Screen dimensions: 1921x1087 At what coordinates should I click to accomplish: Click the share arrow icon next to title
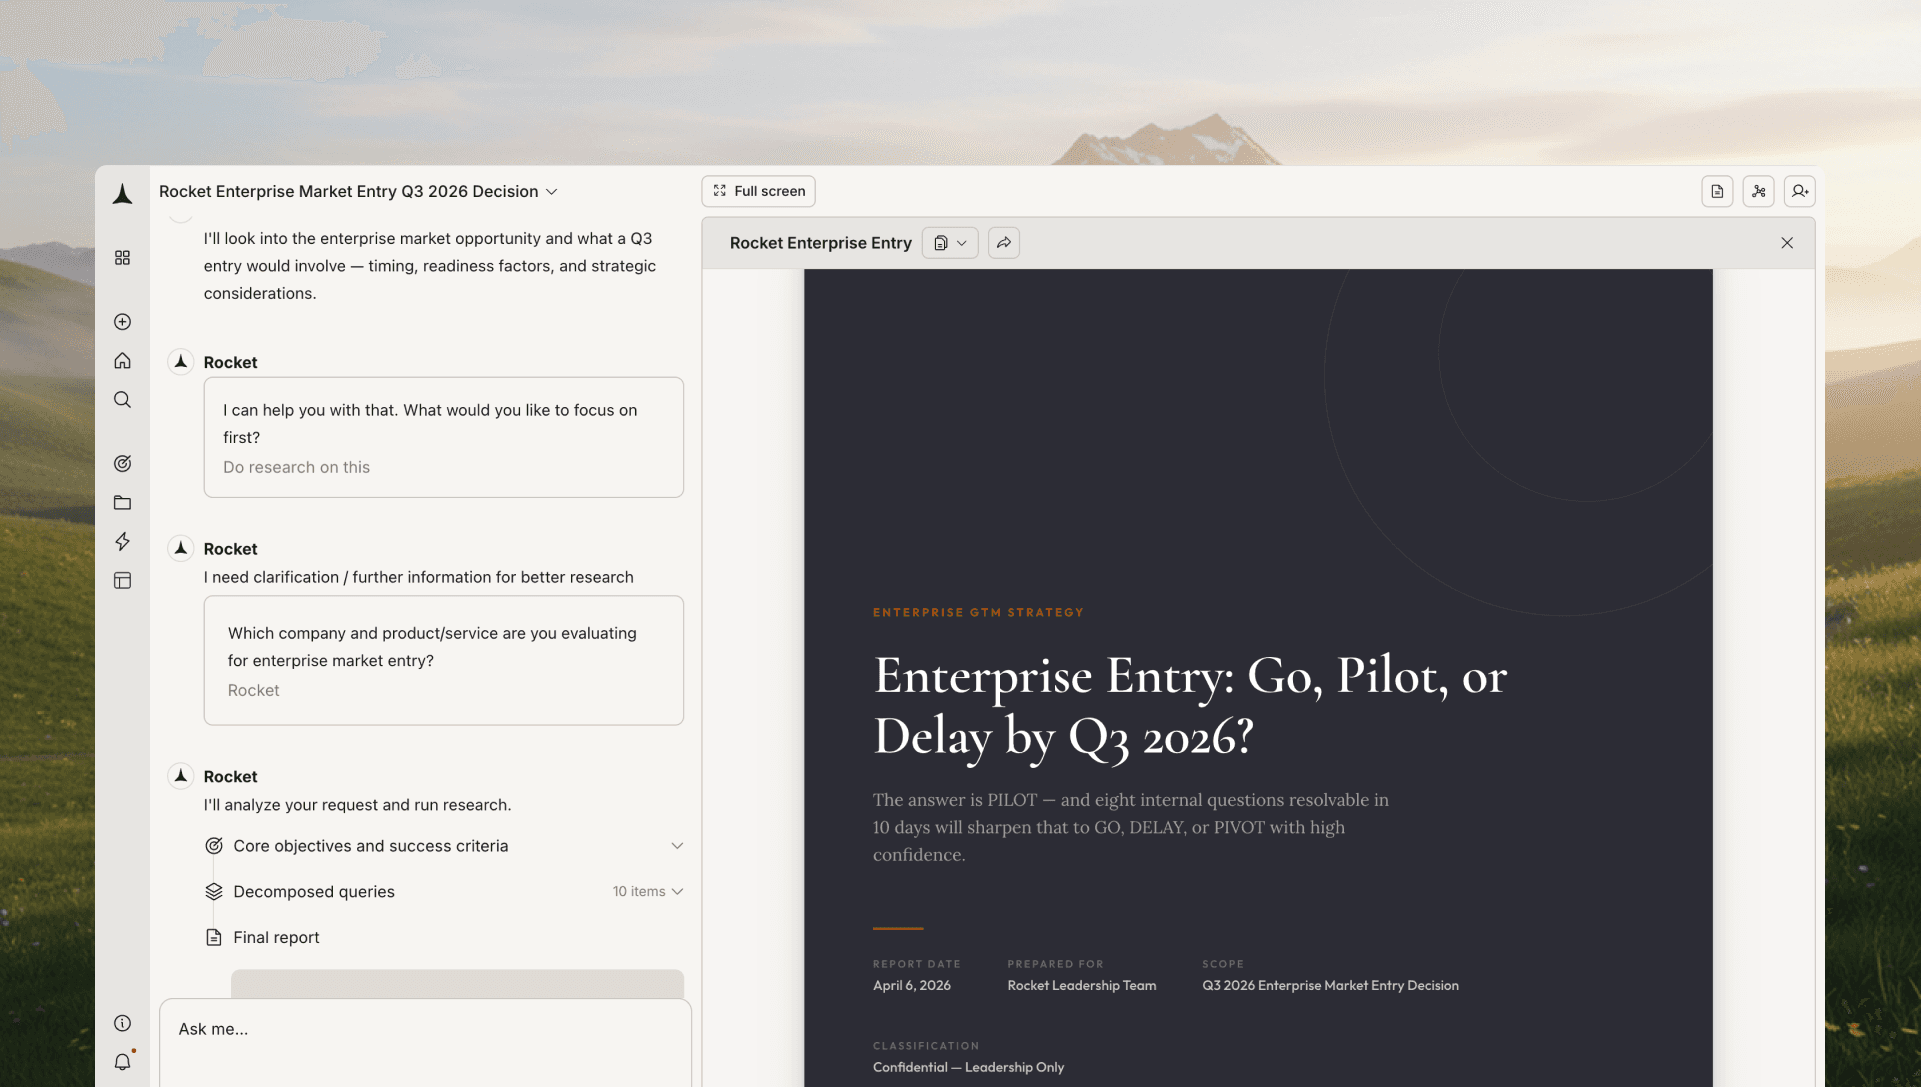click(1003, 243)
